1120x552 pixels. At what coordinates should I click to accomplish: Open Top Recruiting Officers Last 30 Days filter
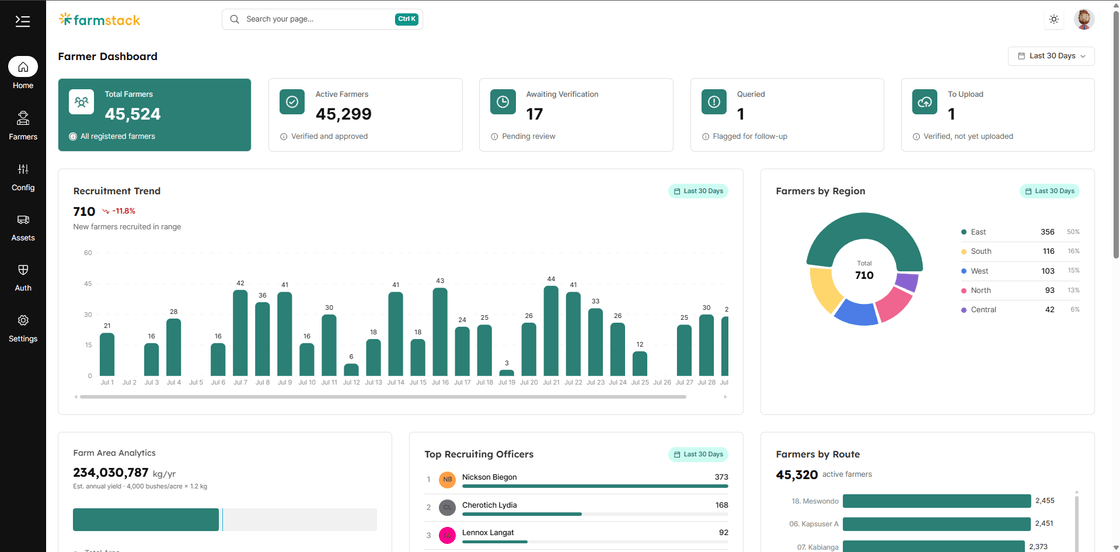(698, 454)
